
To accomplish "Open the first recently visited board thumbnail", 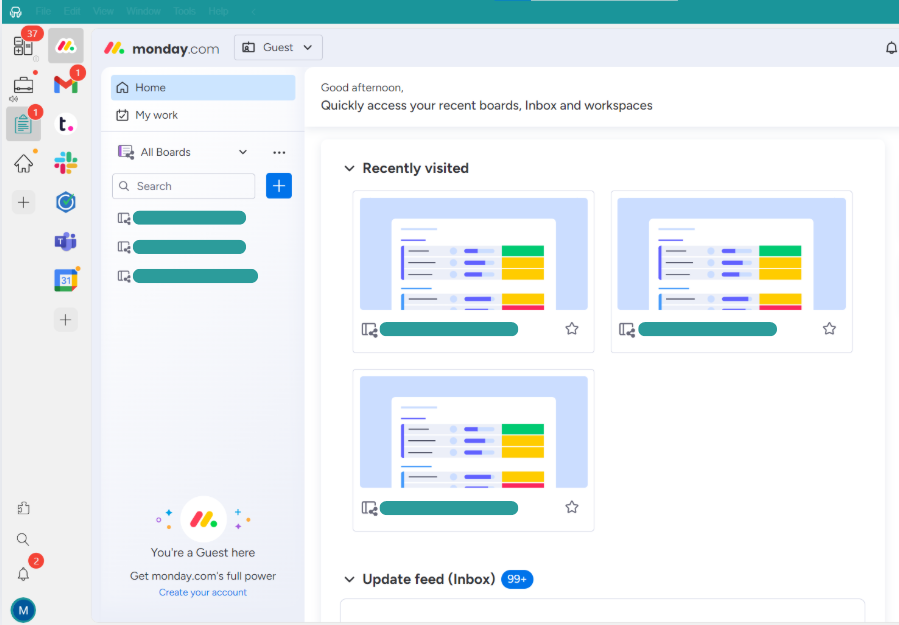I will pos(474,254).
